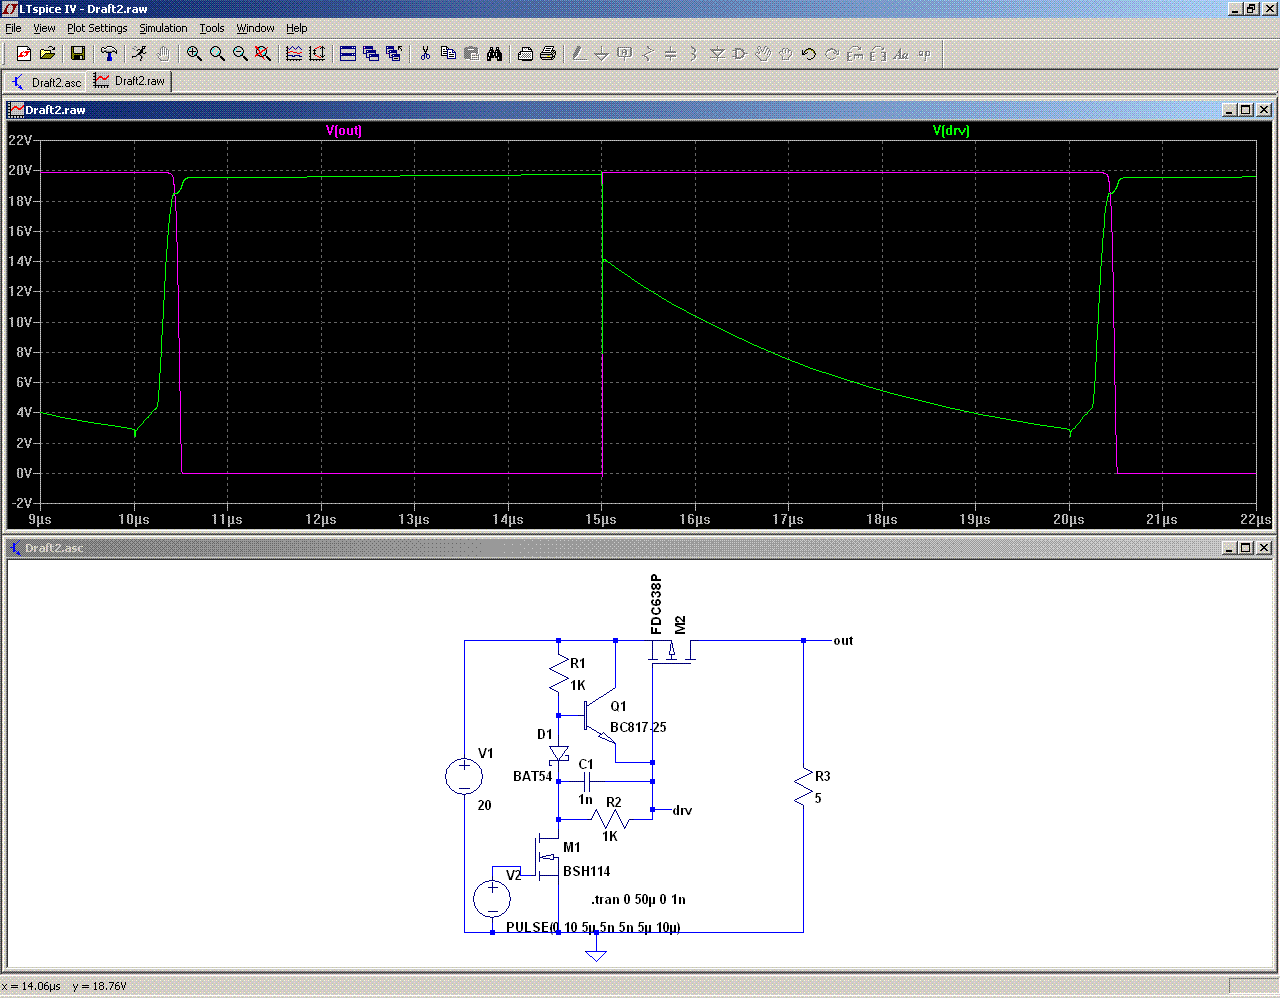
Task: Click the Draft2.asc schematic window title bar
Action: click(600, 548)
